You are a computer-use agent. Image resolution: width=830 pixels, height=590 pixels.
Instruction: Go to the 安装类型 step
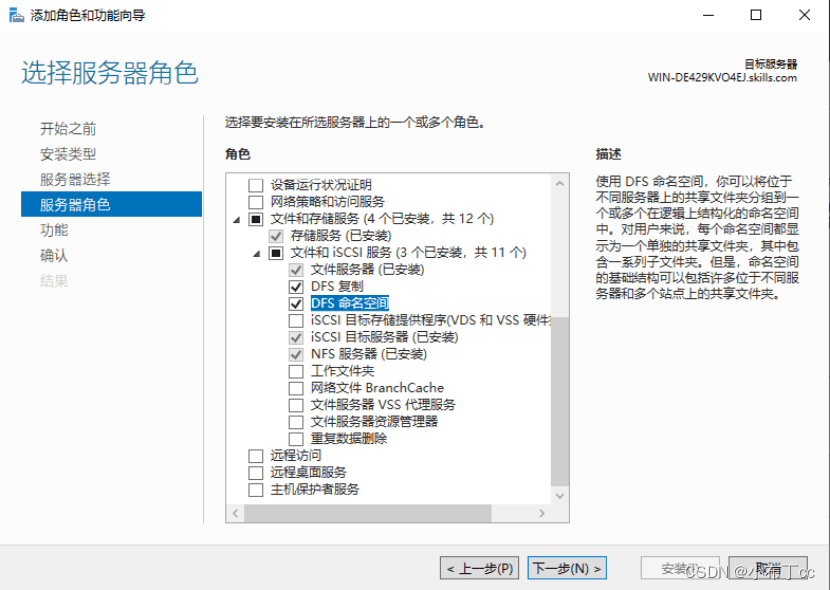[x=68, y=154]
